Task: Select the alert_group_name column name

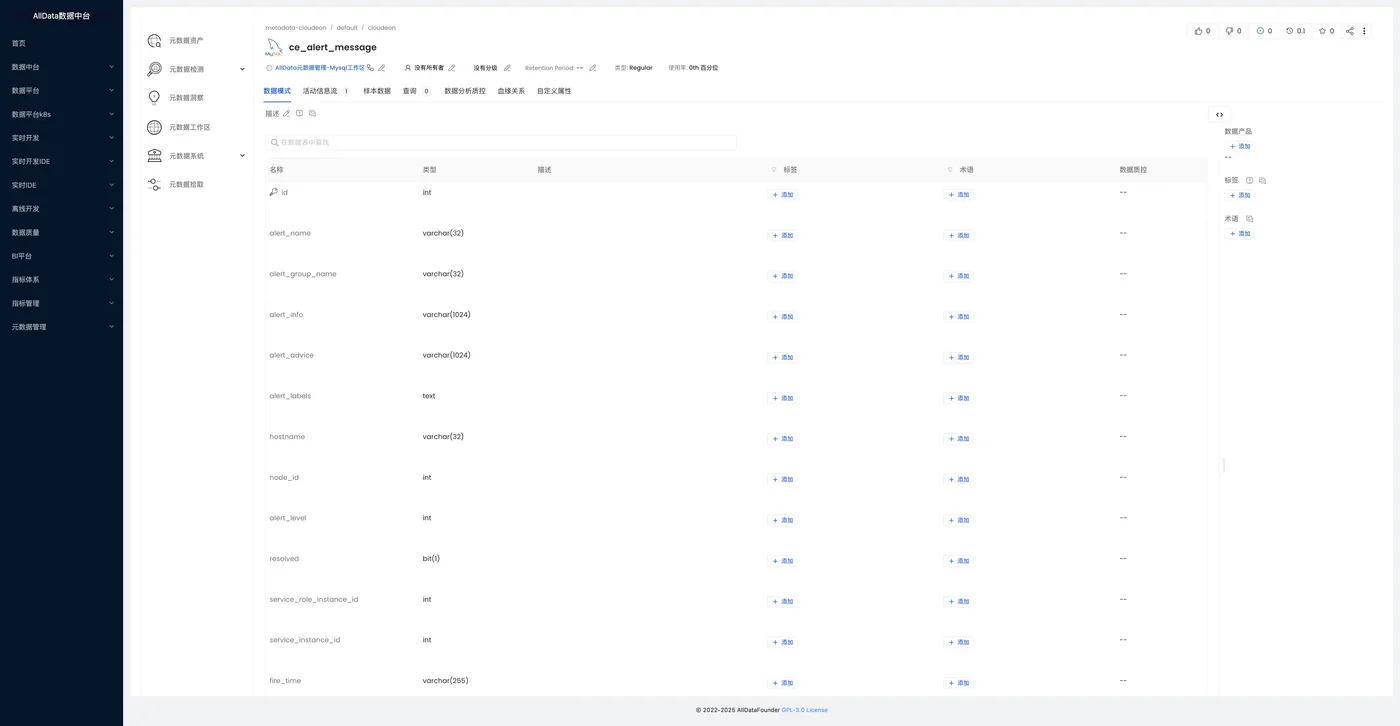Action: pos(303,274)
